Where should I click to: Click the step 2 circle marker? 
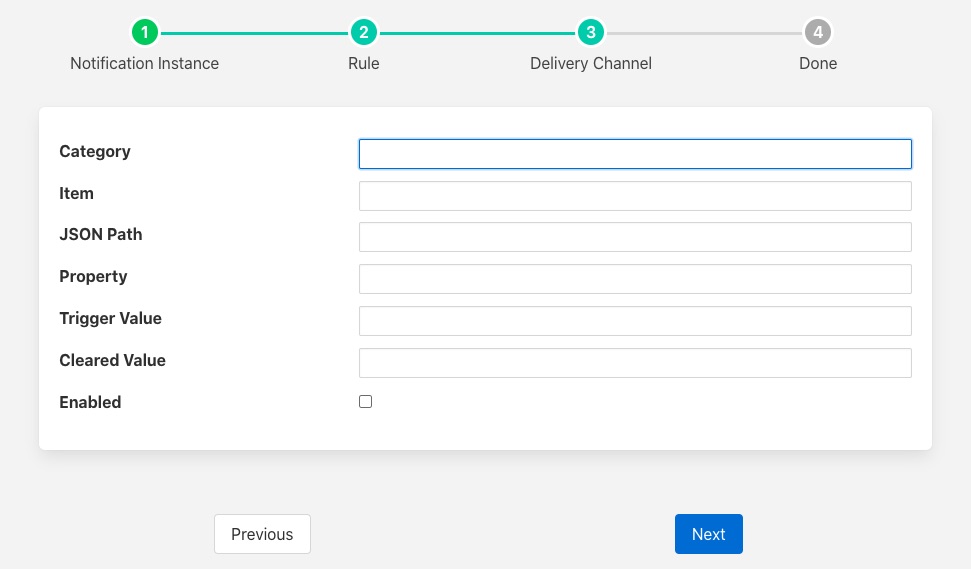[363, 33]
